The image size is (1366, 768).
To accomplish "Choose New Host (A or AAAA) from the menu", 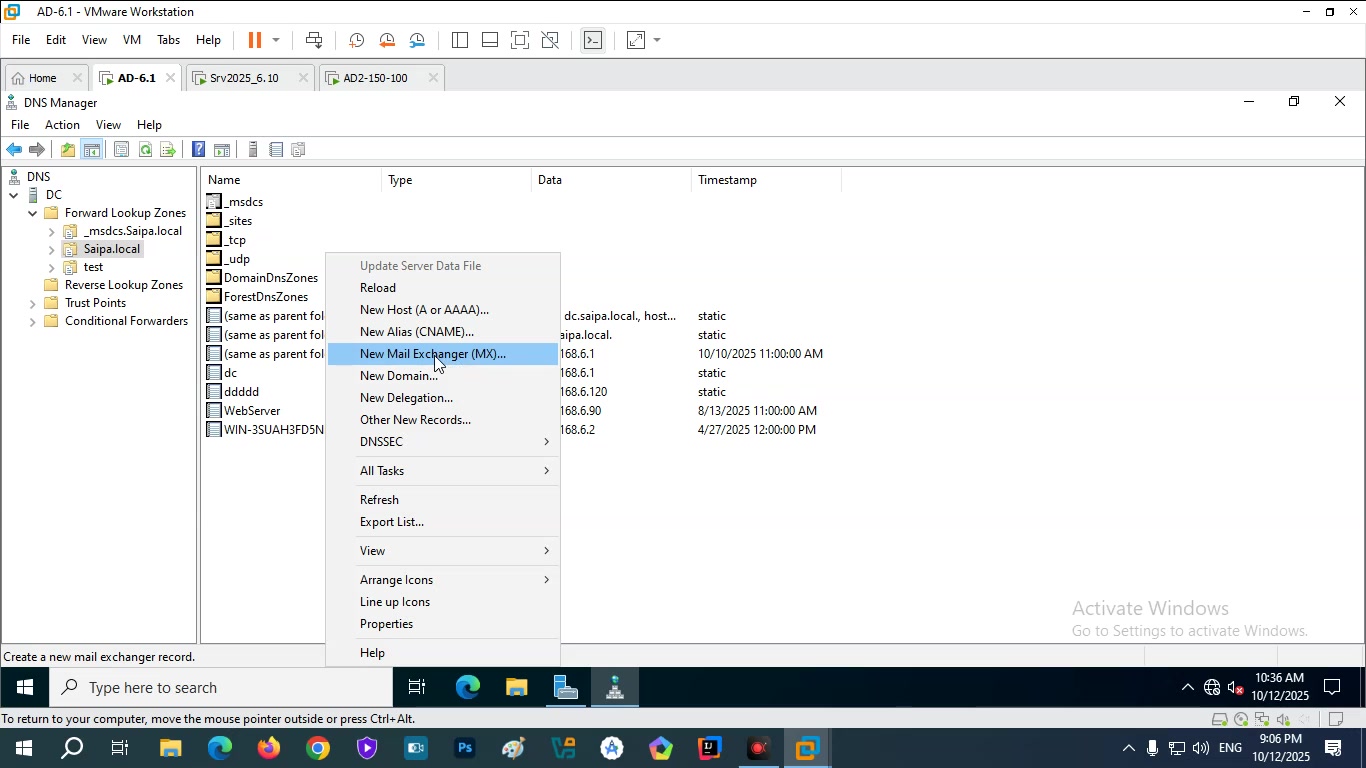I will [424, 310].
